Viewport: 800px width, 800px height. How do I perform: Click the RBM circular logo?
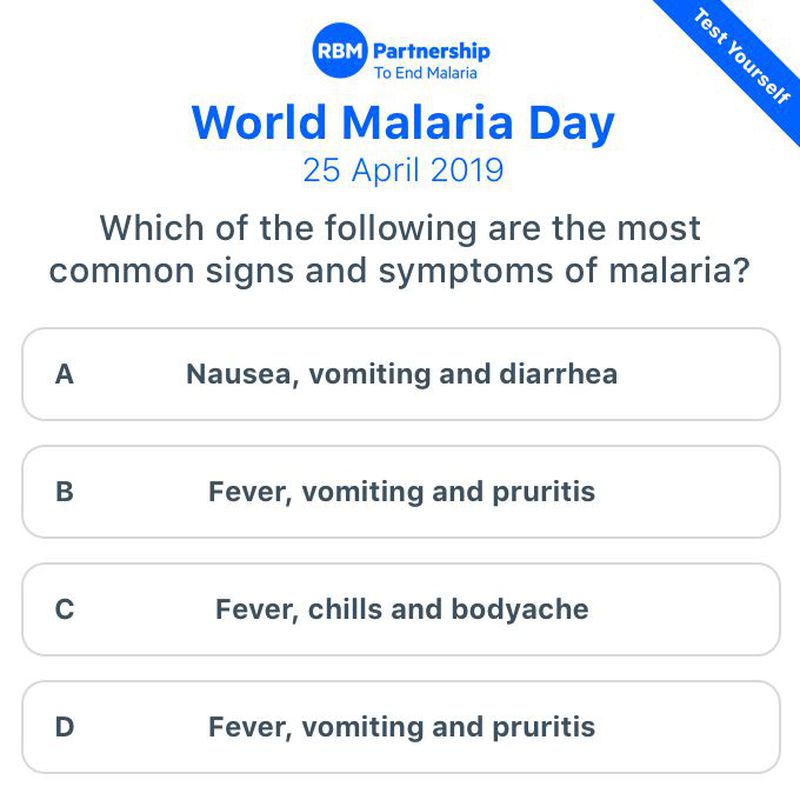(x=340, y=52)
